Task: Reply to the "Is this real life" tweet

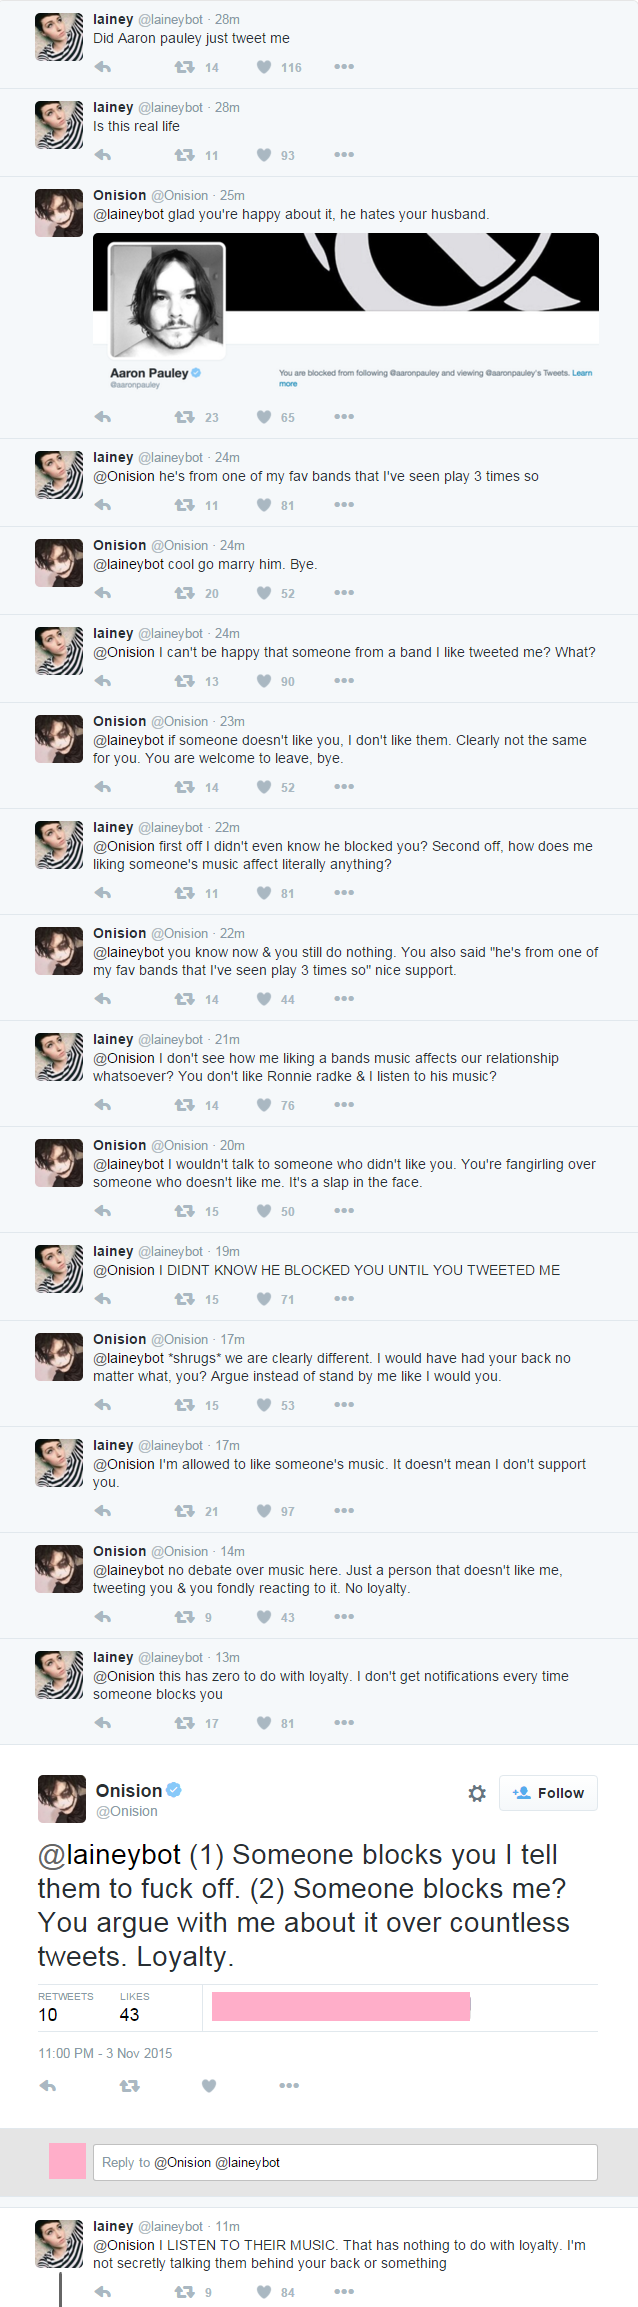Action: point(102,155)
